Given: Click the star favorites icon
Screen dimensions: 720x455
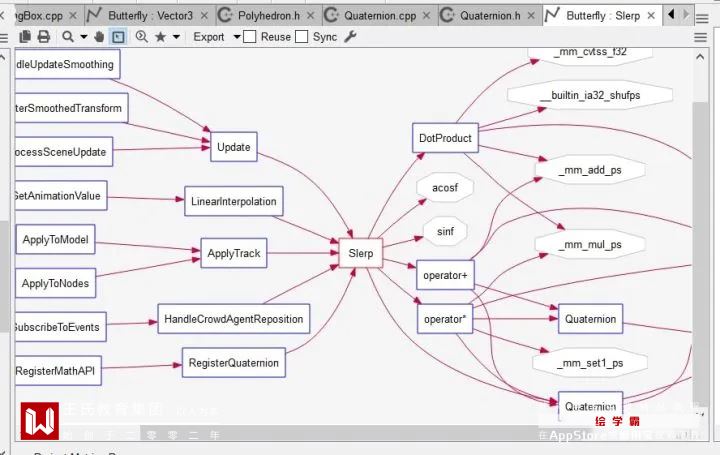Looking at the screenshot, I should click(x=160, y=37).
